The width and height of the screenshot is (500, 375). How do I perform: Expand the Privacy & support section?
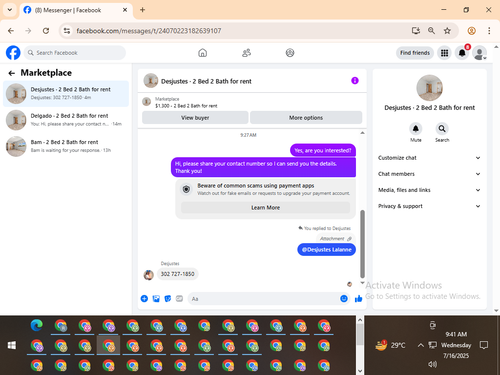[x=429, y=206]
